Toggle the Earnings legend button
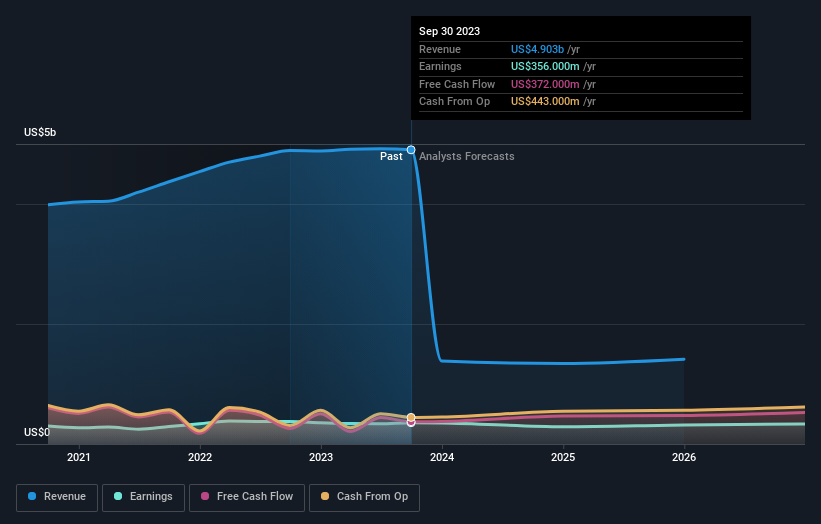The height and width of the screenshot is (524, 821). (x=143, y=497)
